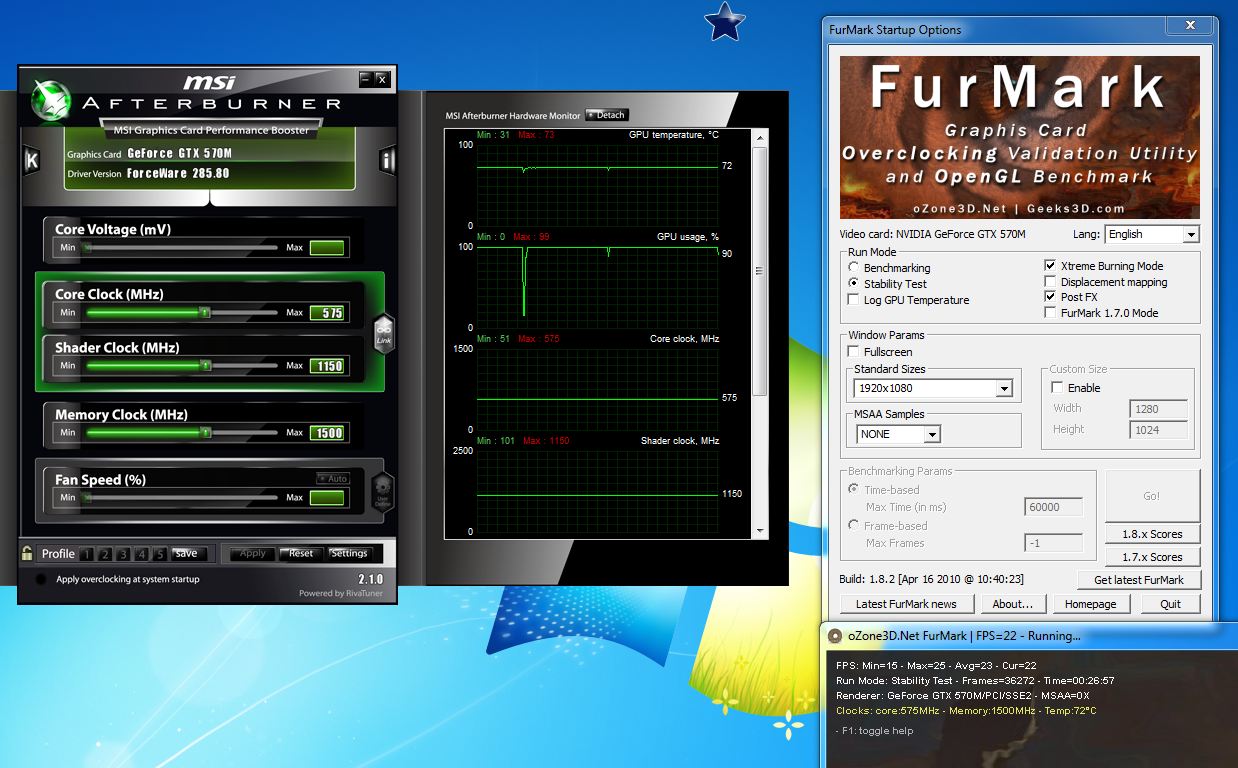Click the Fan Speed slider track

point(183,498)
